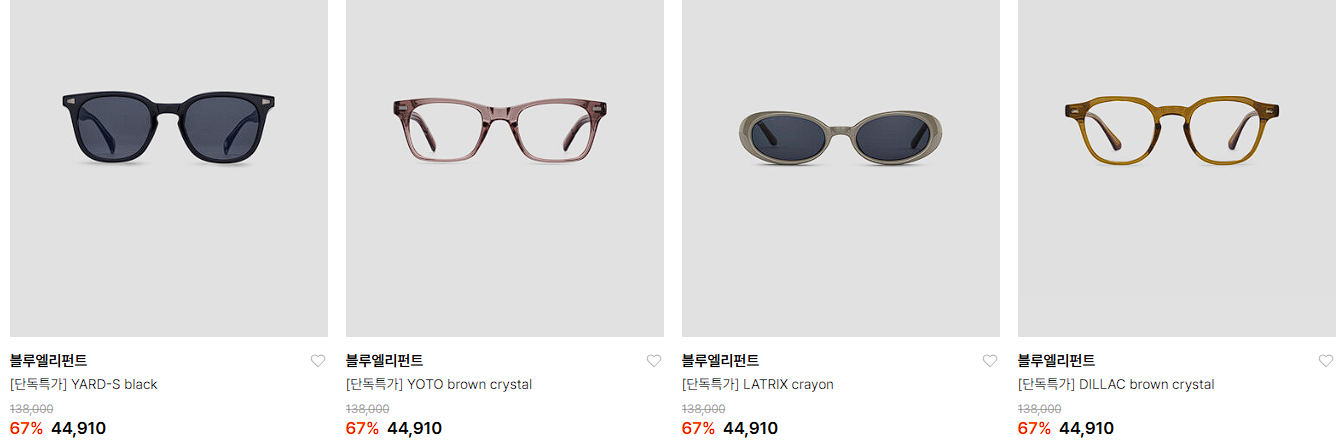This screenshot has height=448, width=1341.
Task: View the DILLAC brown crystal frame image
Action: click(x=1177, y=168)
